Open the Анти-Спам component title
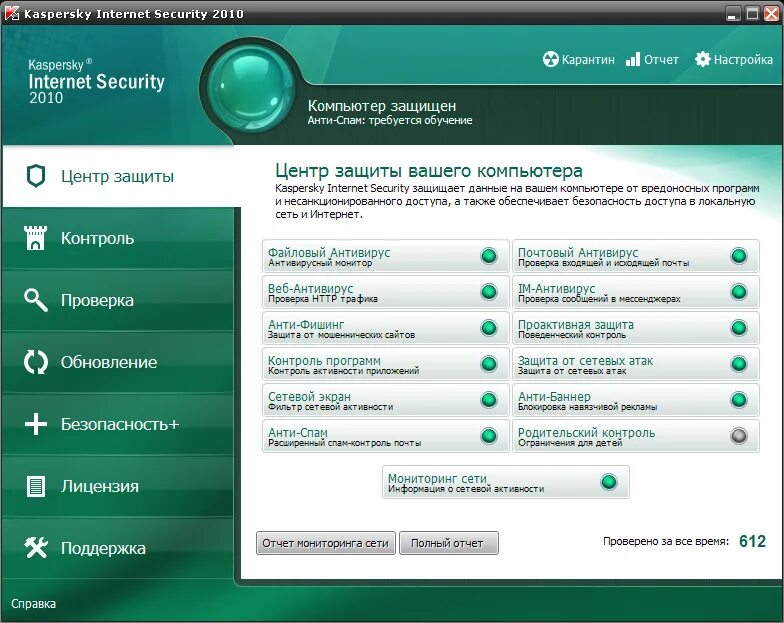This screenshot has width=784, height=623. (298, 432)
